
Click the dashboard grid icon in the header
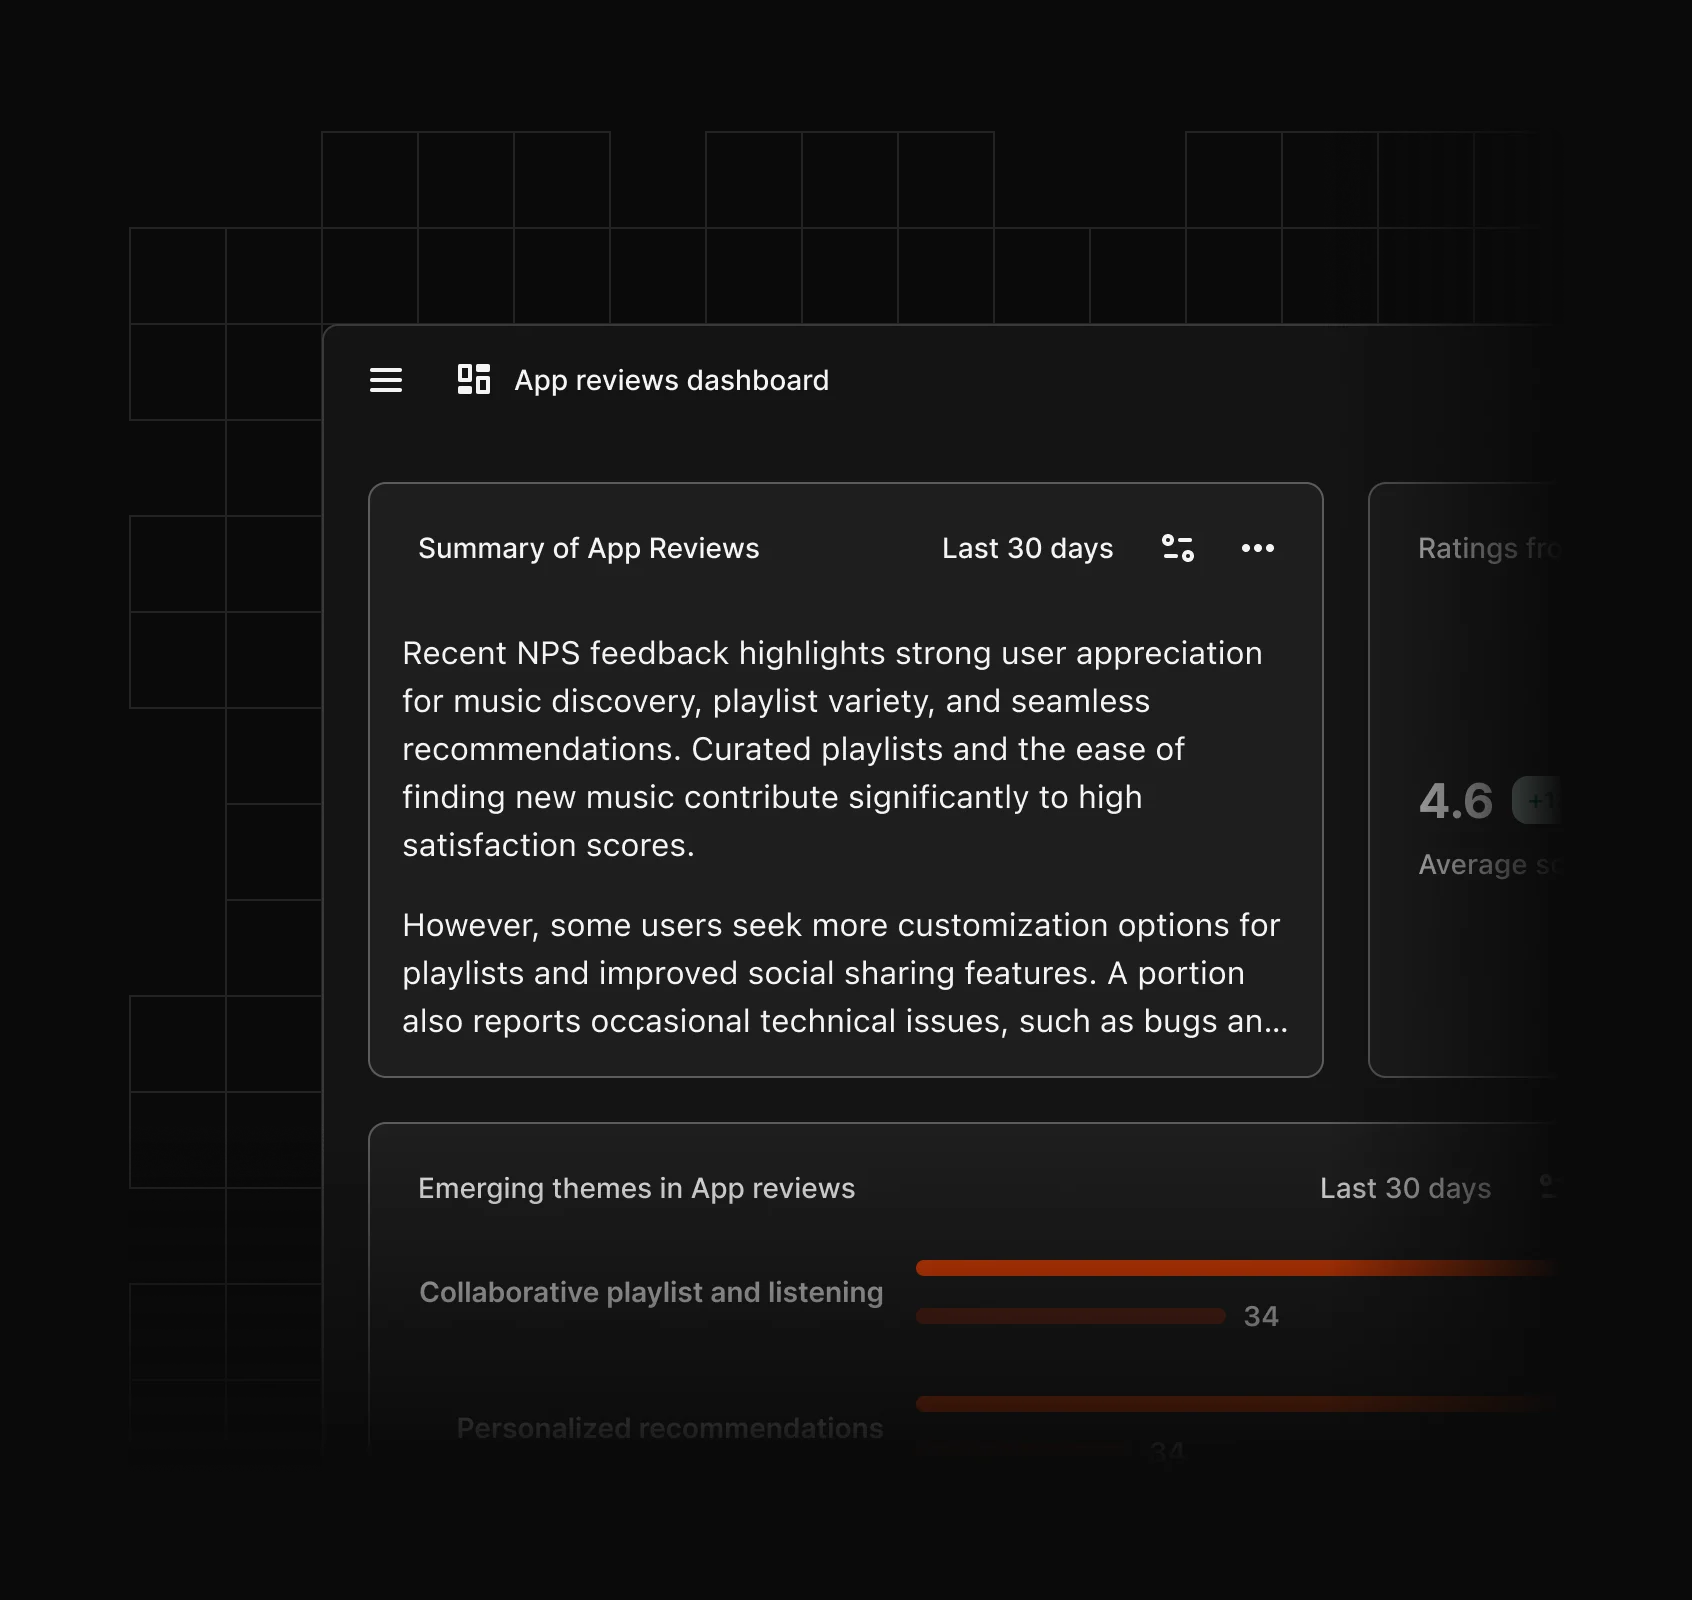(x=473, y=380)
